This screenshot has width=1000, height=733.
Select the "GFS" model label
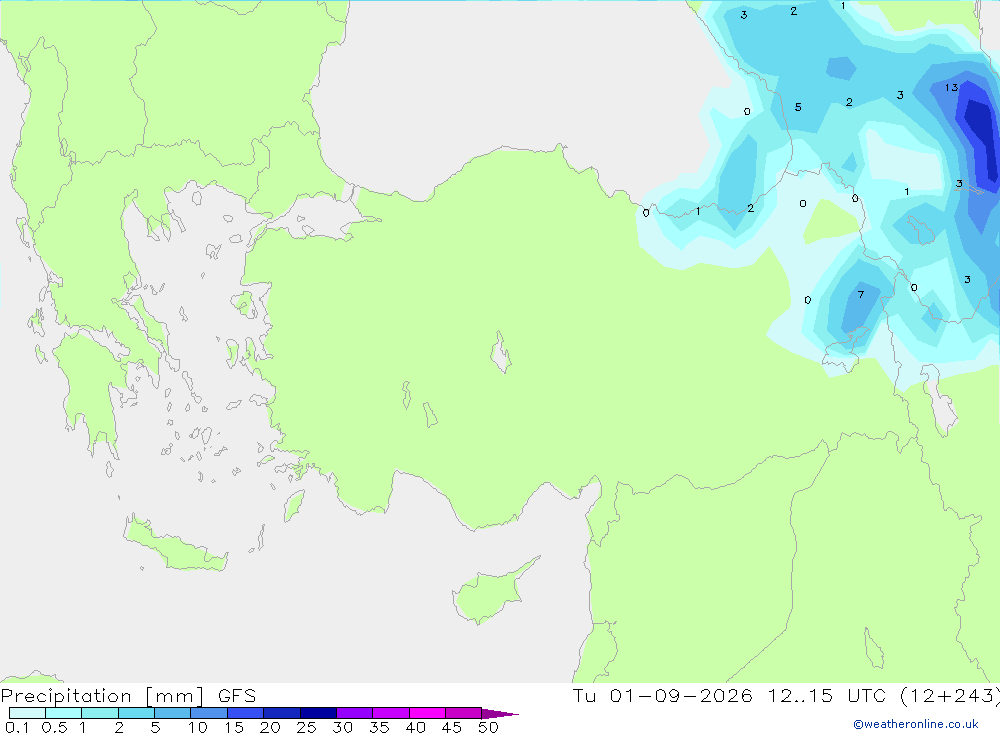click(x=237, y=696)
